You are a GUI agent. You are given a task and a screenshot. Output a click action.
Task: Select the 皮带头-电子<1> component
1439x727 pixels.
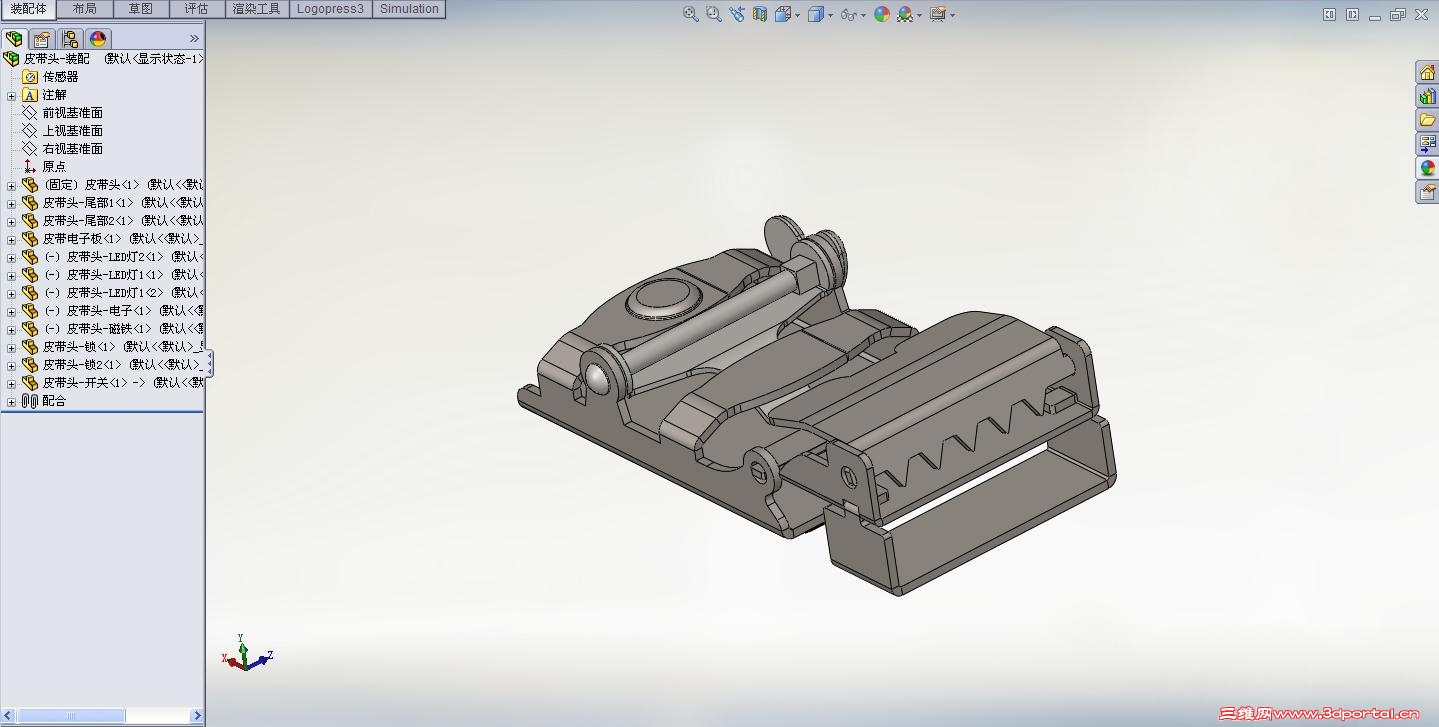click(x=113, y=311)
